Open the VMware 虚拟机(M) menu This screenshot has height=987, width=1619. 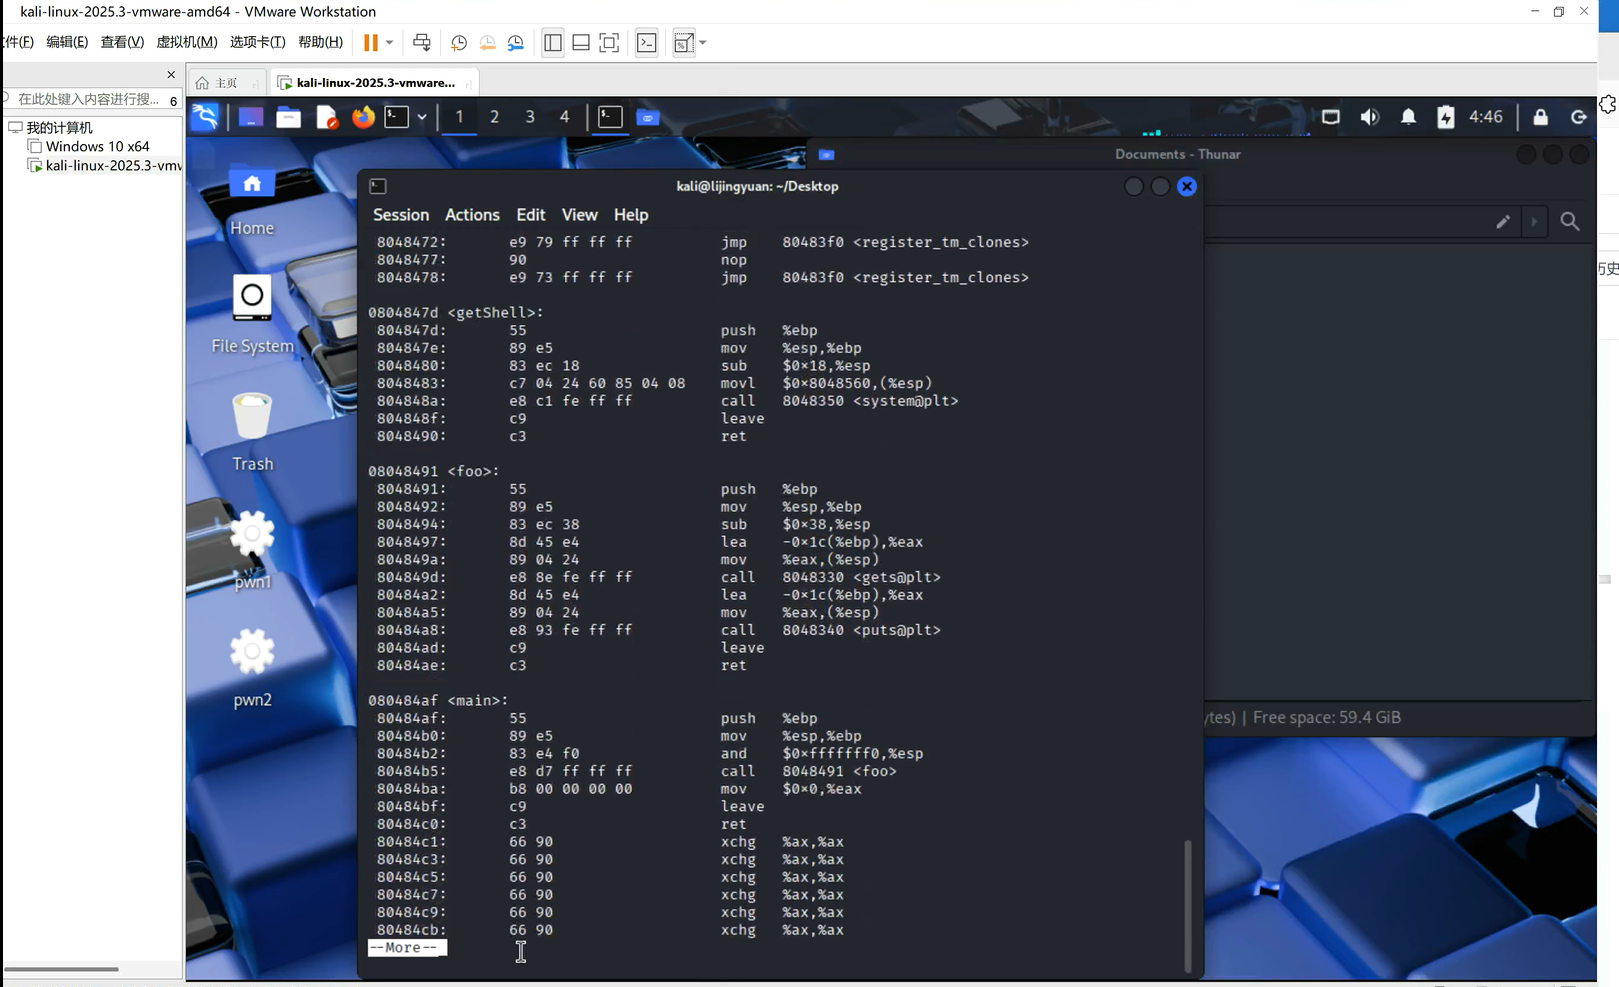coord(187,42)
